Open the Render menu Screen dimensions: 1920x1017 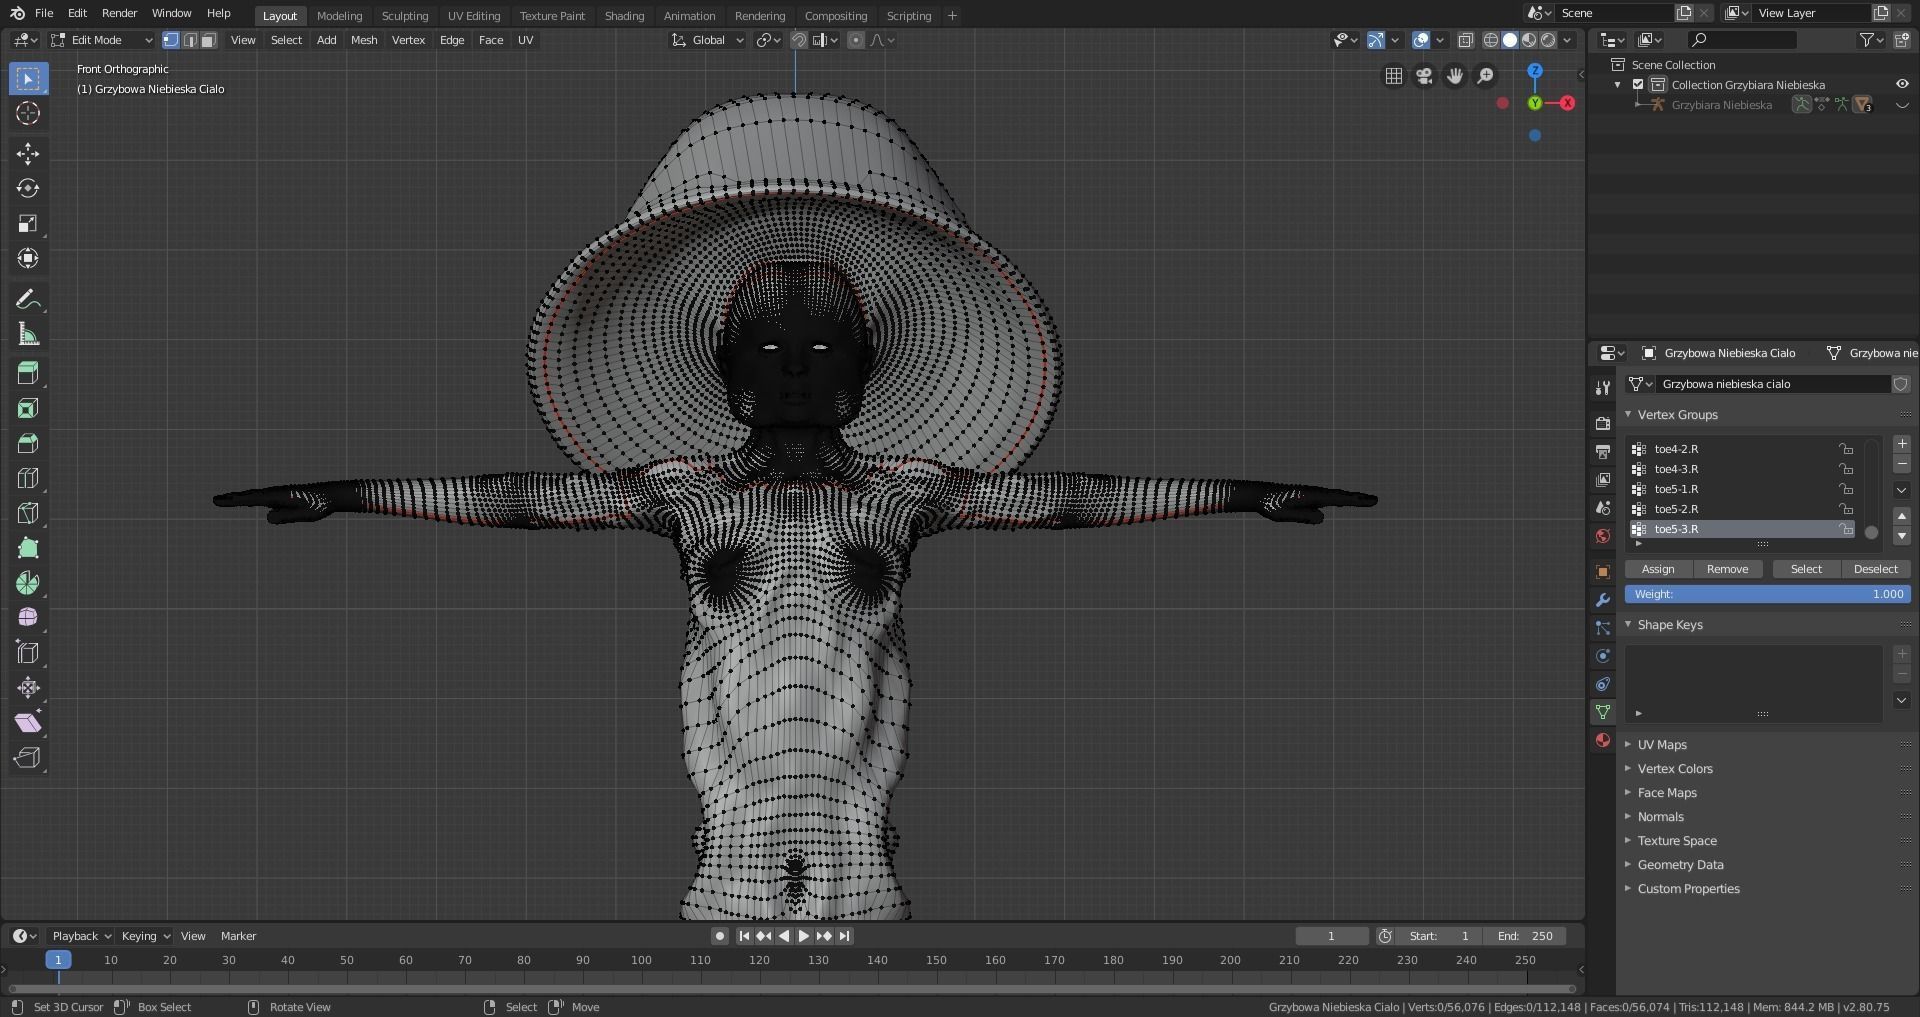point(119,13)
